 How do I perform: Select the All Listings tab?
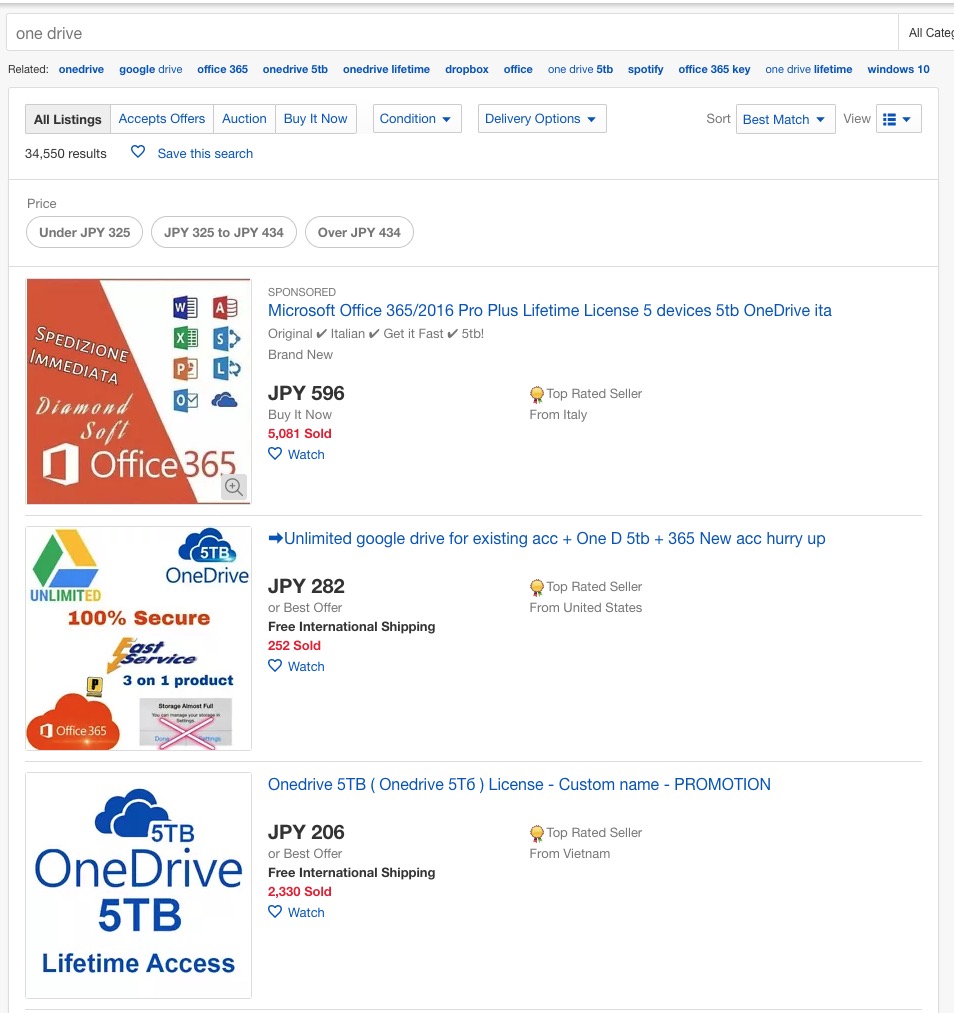tap(68, 120)
